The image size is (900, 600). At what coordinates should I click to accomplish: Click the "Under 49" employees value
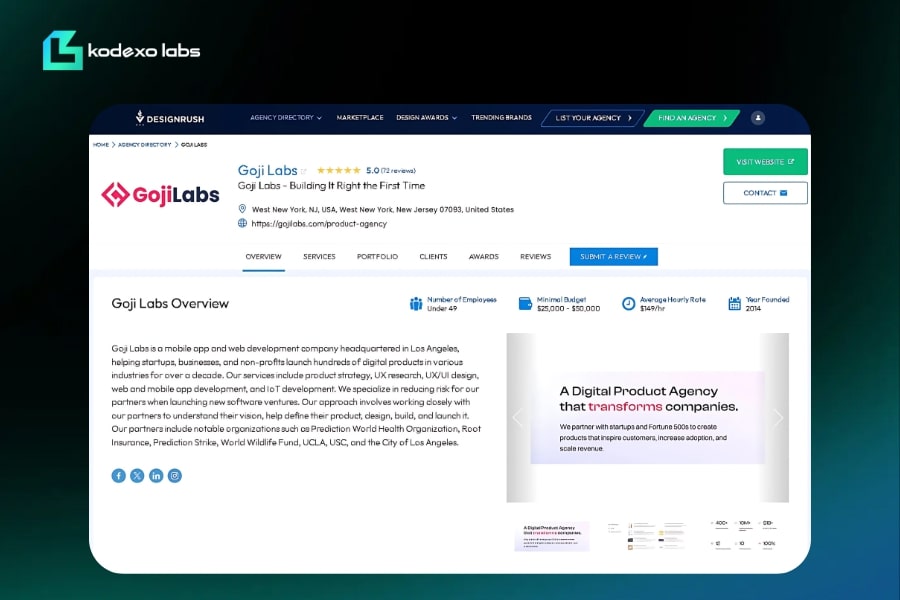442,308
